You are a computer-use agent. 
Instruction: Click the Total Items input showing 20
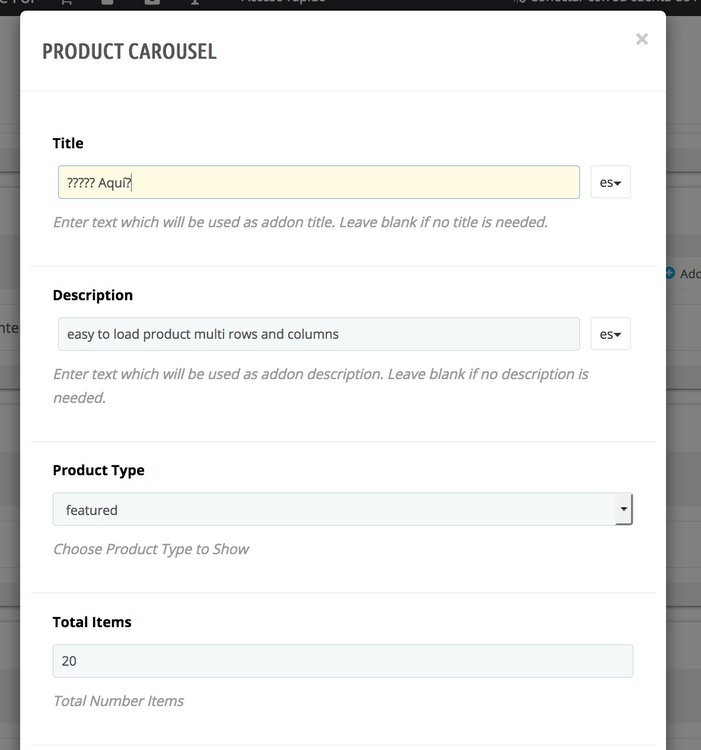pos(342,661)
